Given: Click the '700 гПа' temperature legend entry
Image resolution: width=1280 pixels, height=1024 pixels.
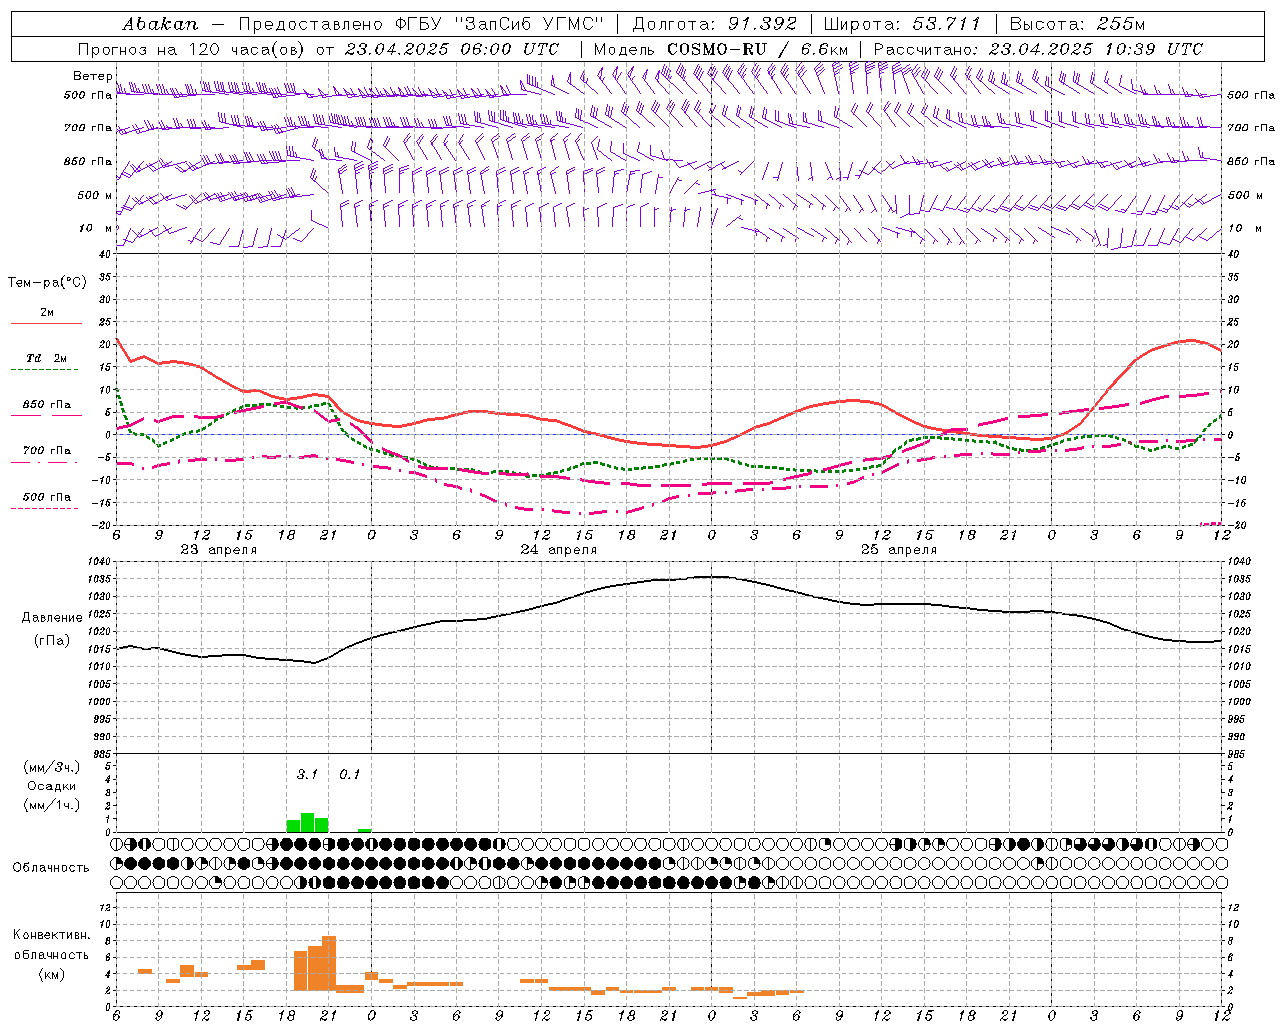Looking at the screenshot, I should click(x=47, y=451).
